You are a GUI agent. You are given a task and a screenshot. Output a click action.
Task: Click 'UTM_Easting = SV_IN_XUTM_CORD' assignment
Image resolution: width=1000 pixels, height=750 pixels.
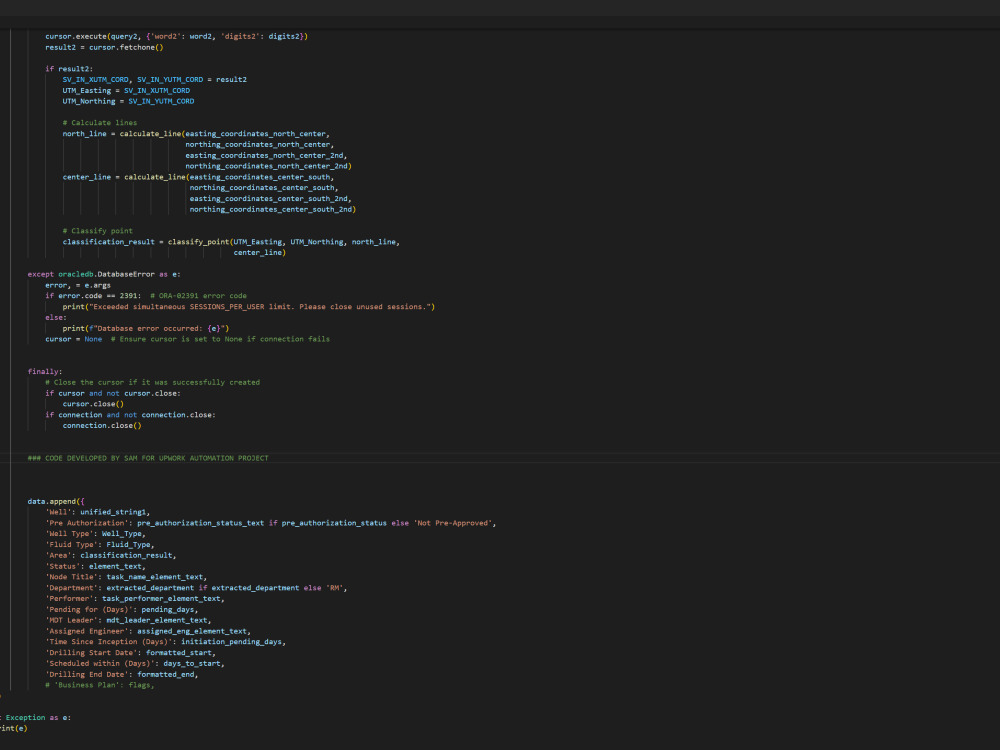coord(126,91)
